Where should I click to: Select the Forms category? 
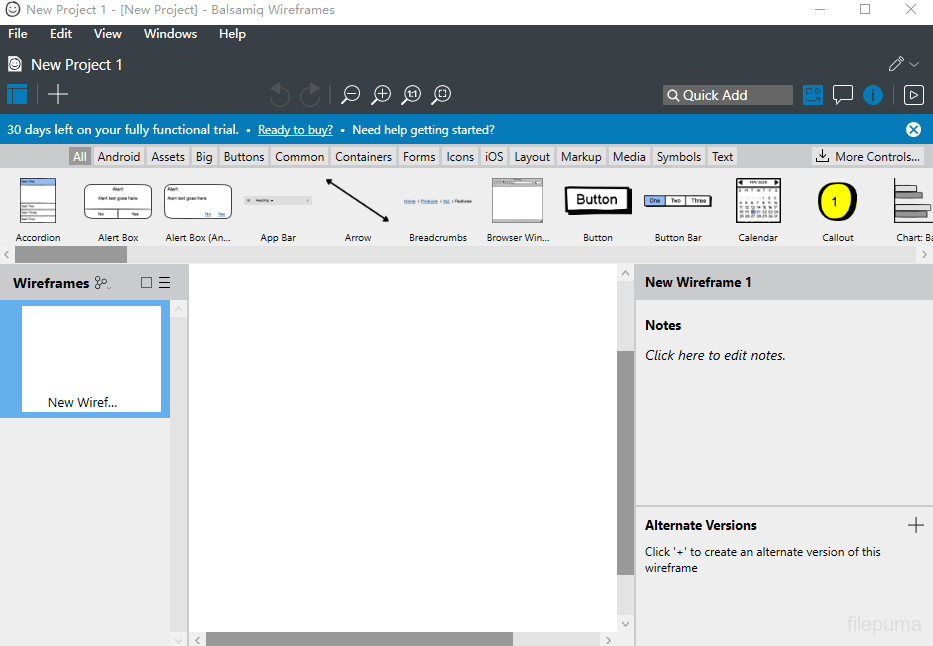(x=419, y=156)
